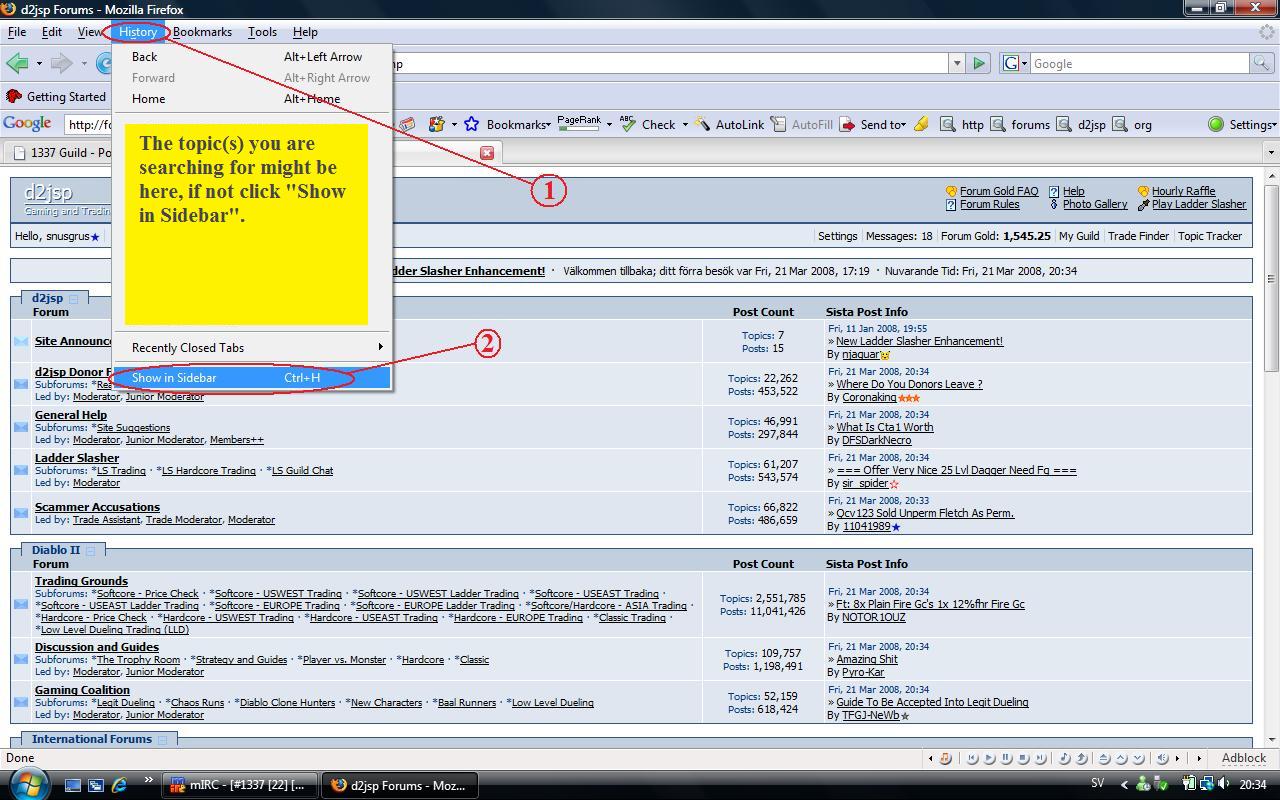
Task: Click the yellow highlighter icon in Google toolbar
Action: (x=921, y=124)
